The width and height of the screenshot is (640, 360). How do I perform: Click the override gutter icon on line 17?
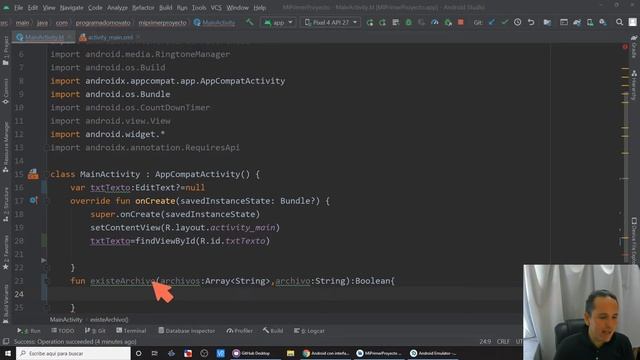coord(33,200)
